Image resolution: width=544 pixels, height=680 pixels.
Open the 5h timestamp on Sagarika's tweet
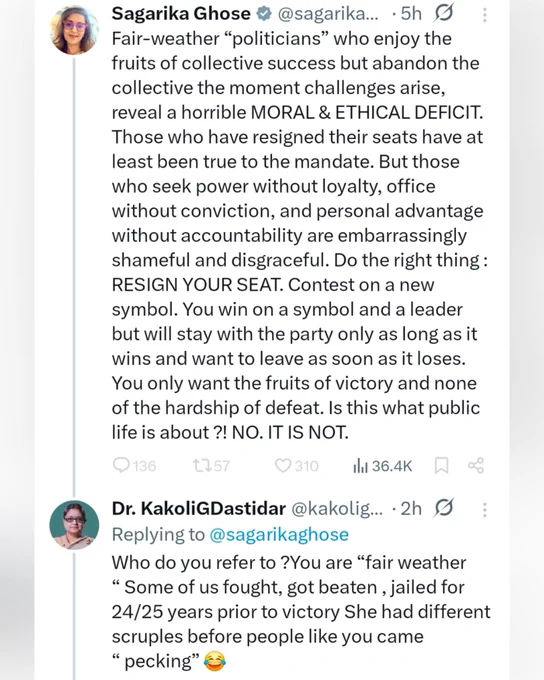411,13
